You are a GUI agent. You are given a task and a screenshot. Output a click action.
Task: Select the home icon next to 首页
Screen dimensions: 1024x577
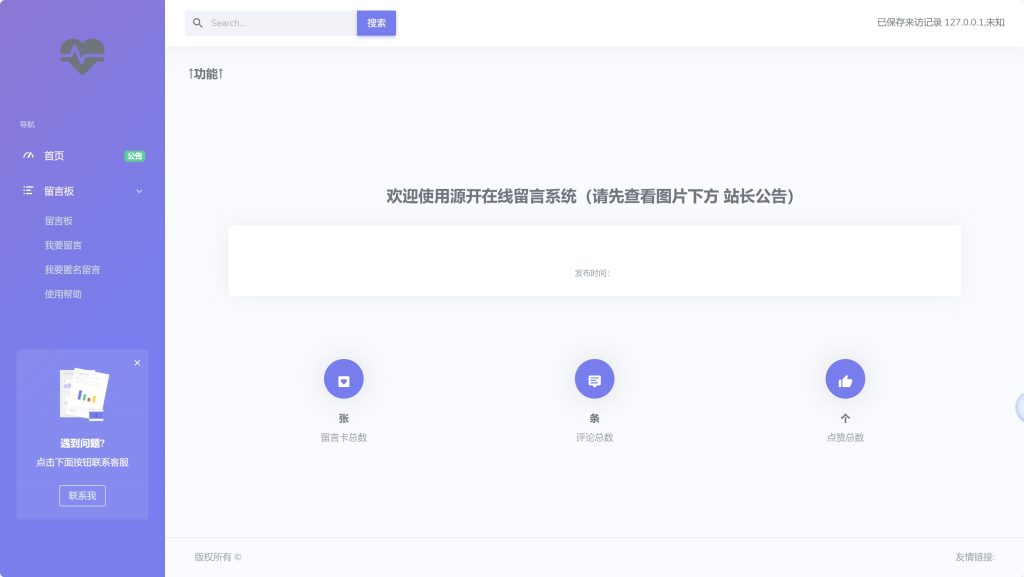tap(27, 155)
